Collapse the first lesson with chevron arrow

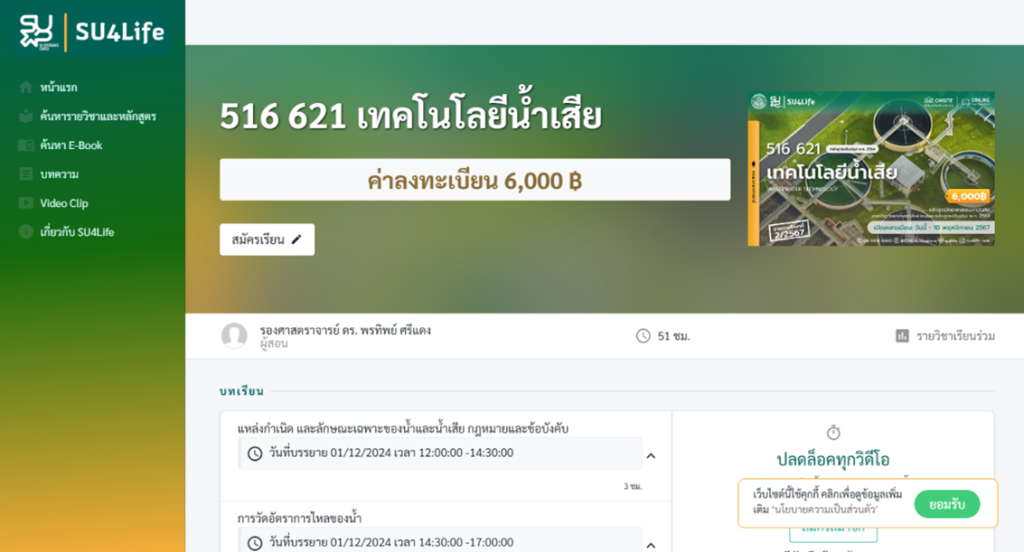point(650,456)
